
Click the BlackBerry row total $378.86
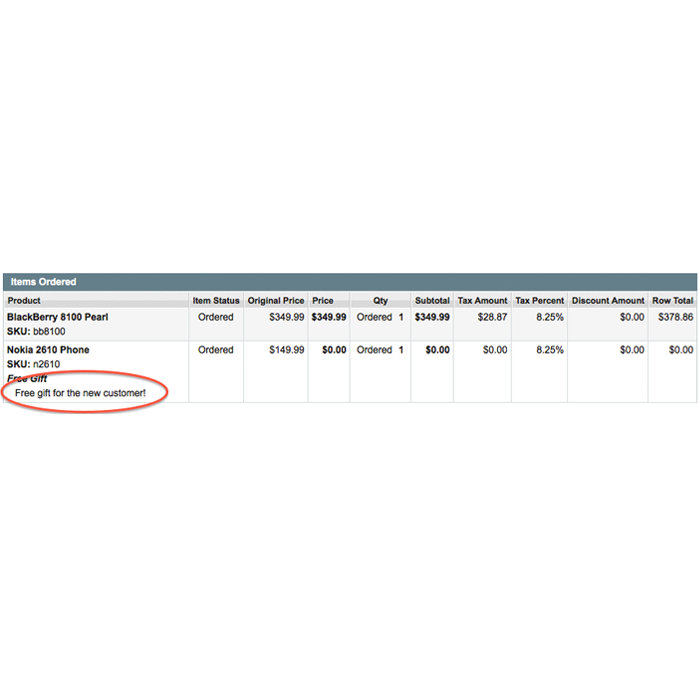point(675,317)
